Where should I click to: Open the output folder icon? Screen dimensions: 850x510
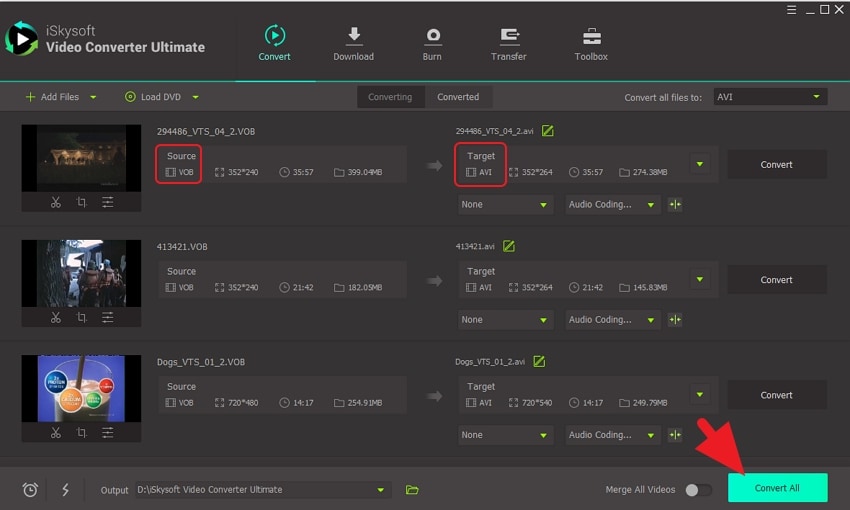412,490
